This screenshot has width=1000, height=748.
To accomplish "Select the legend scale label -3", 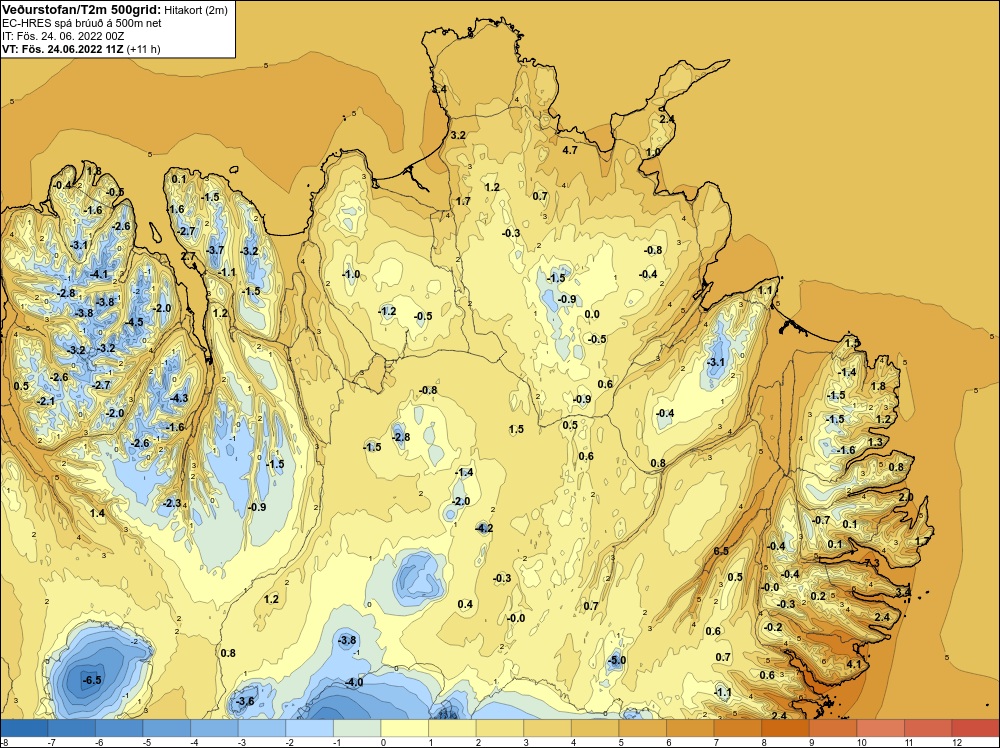I will [241, 742].
